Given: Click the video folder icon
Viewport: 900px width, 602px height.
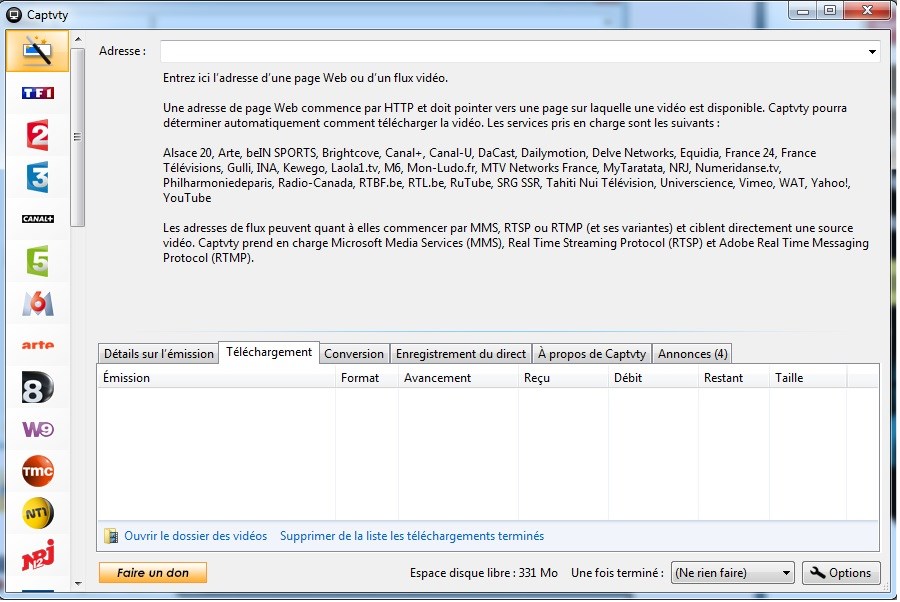Looking at the screenshot, I should click(x=111, y=536).
